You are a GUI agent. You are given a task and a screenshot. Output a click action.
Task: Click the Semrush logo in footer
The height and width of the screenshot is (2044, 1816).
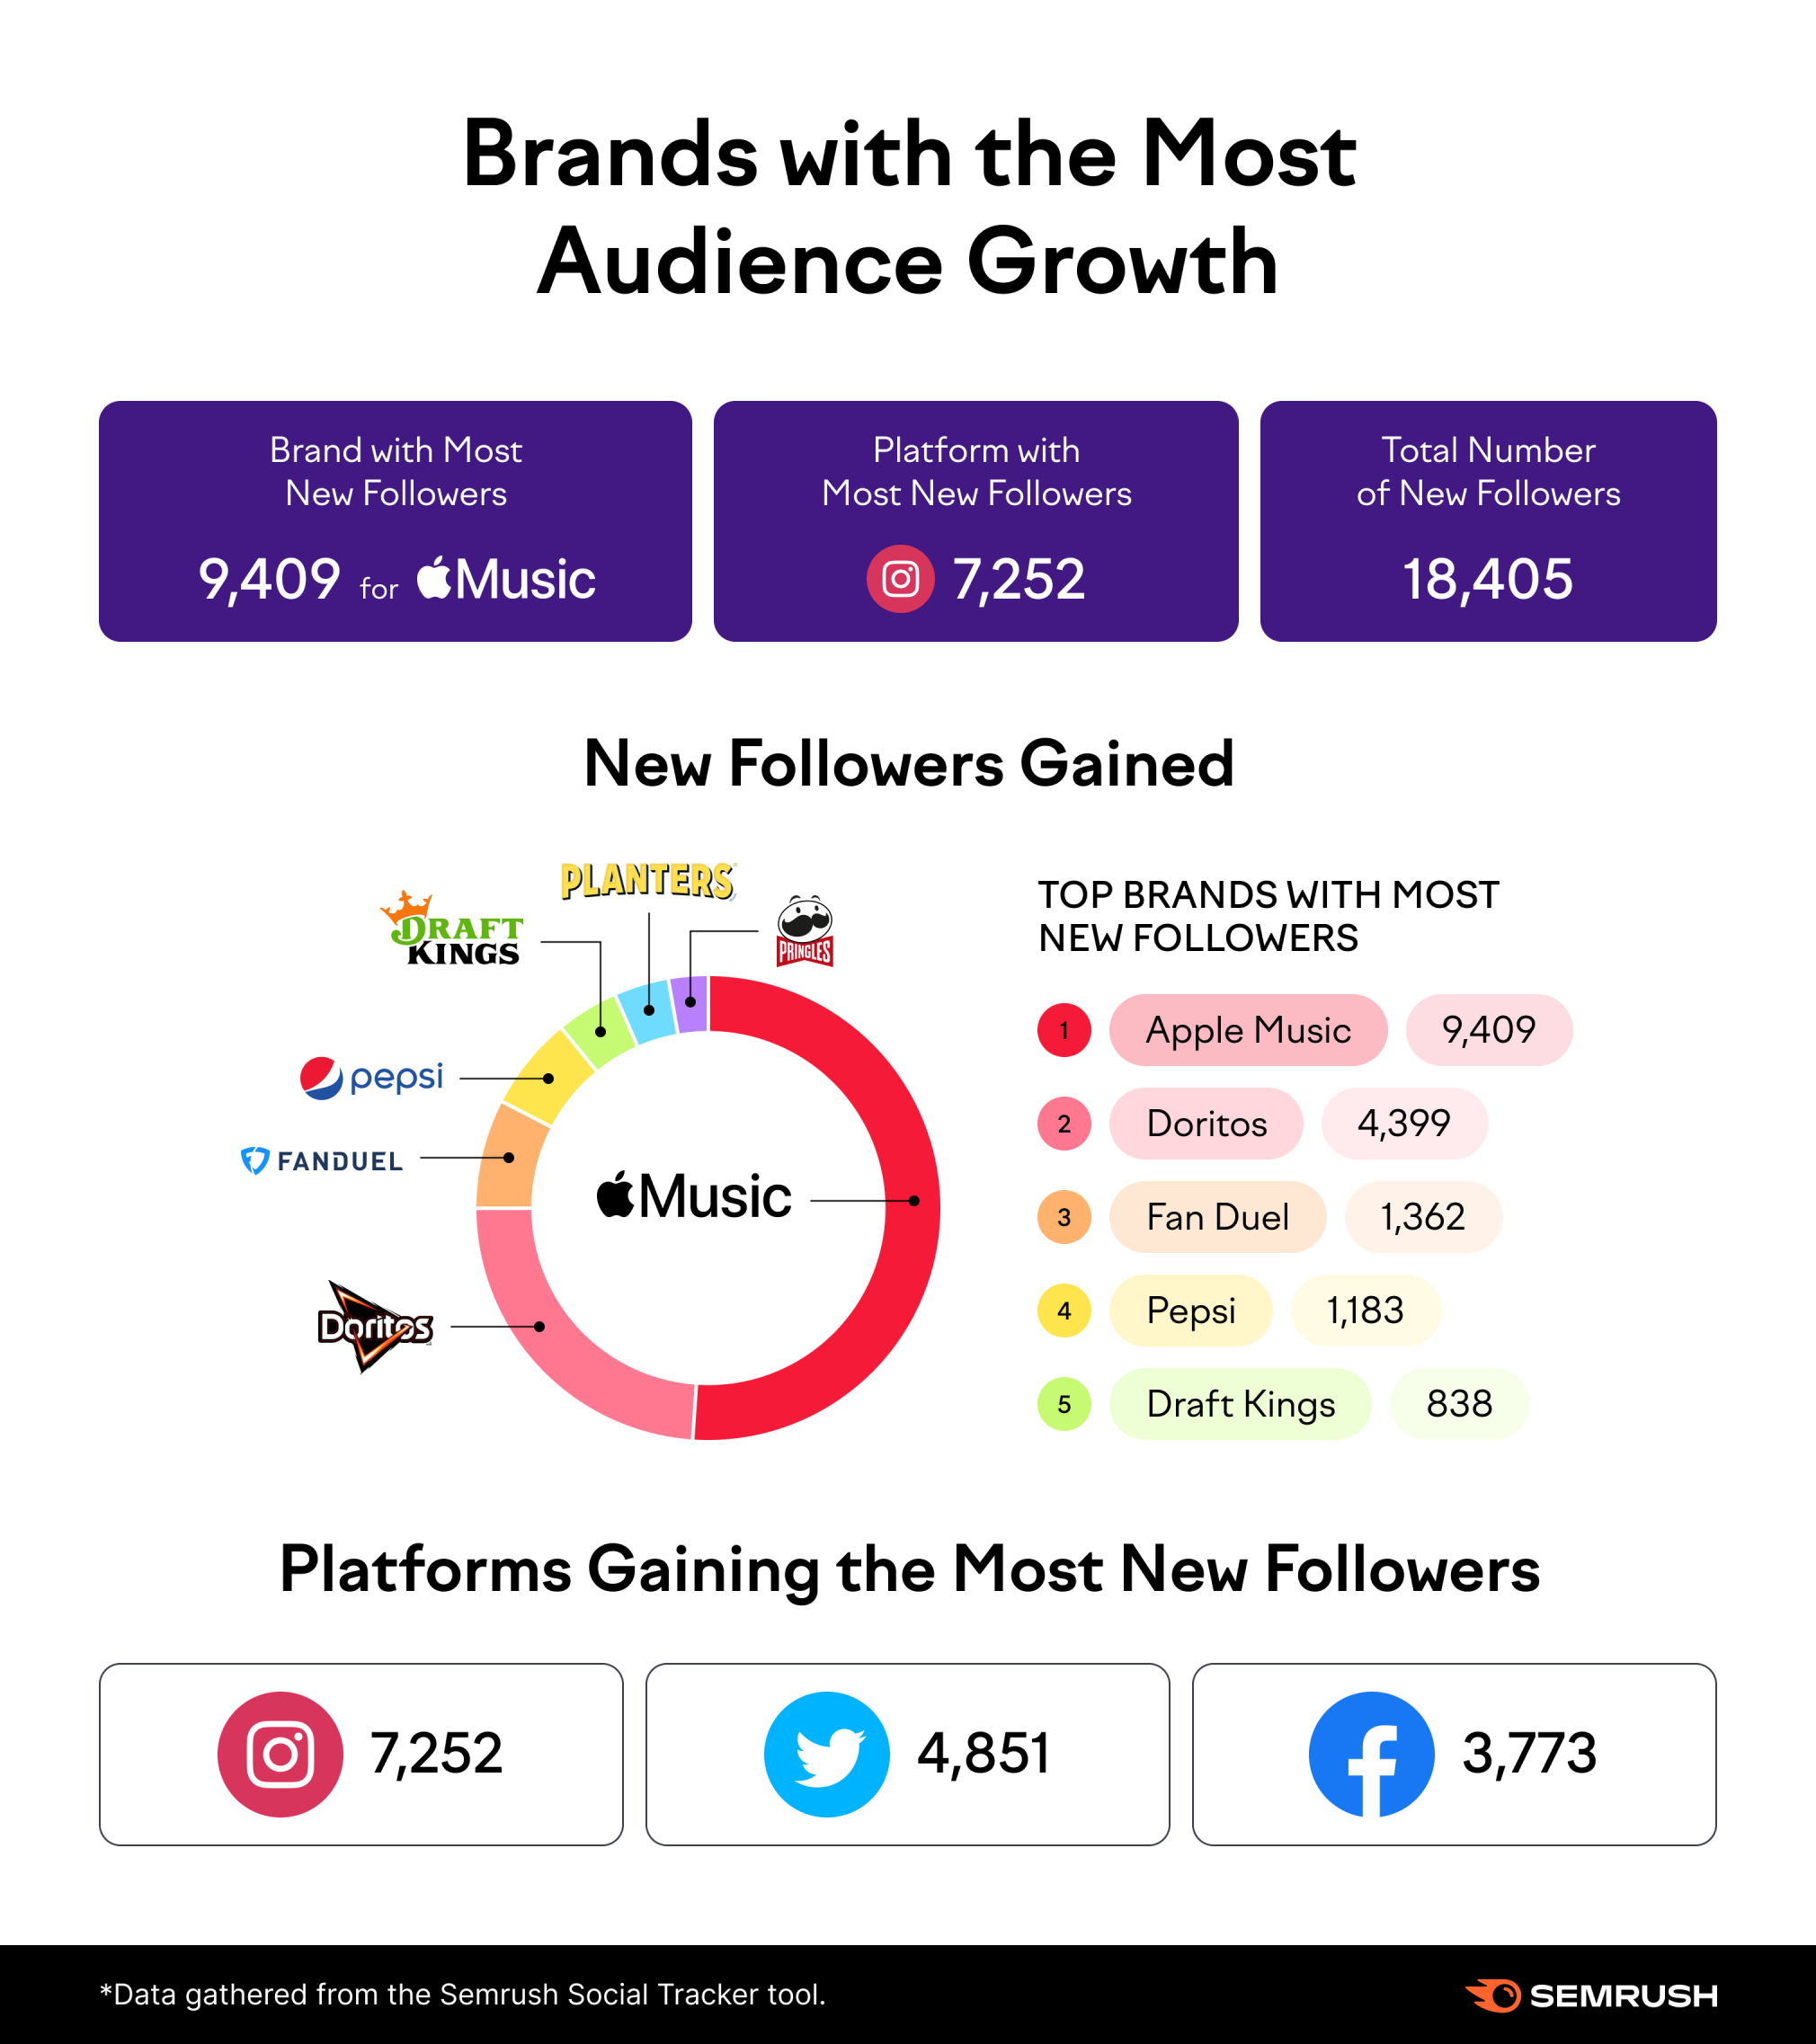(x=1591, y=1995)
